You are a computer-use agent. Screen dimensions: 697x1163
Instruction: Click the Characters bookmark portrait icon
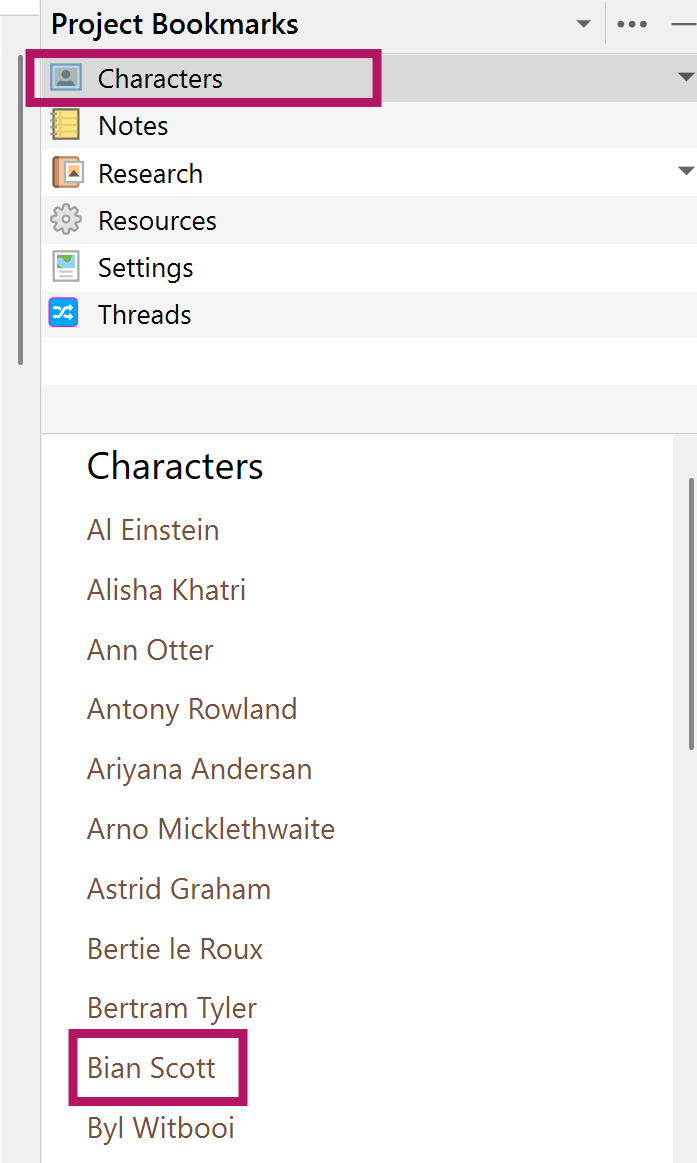click(x=66, y=78)
